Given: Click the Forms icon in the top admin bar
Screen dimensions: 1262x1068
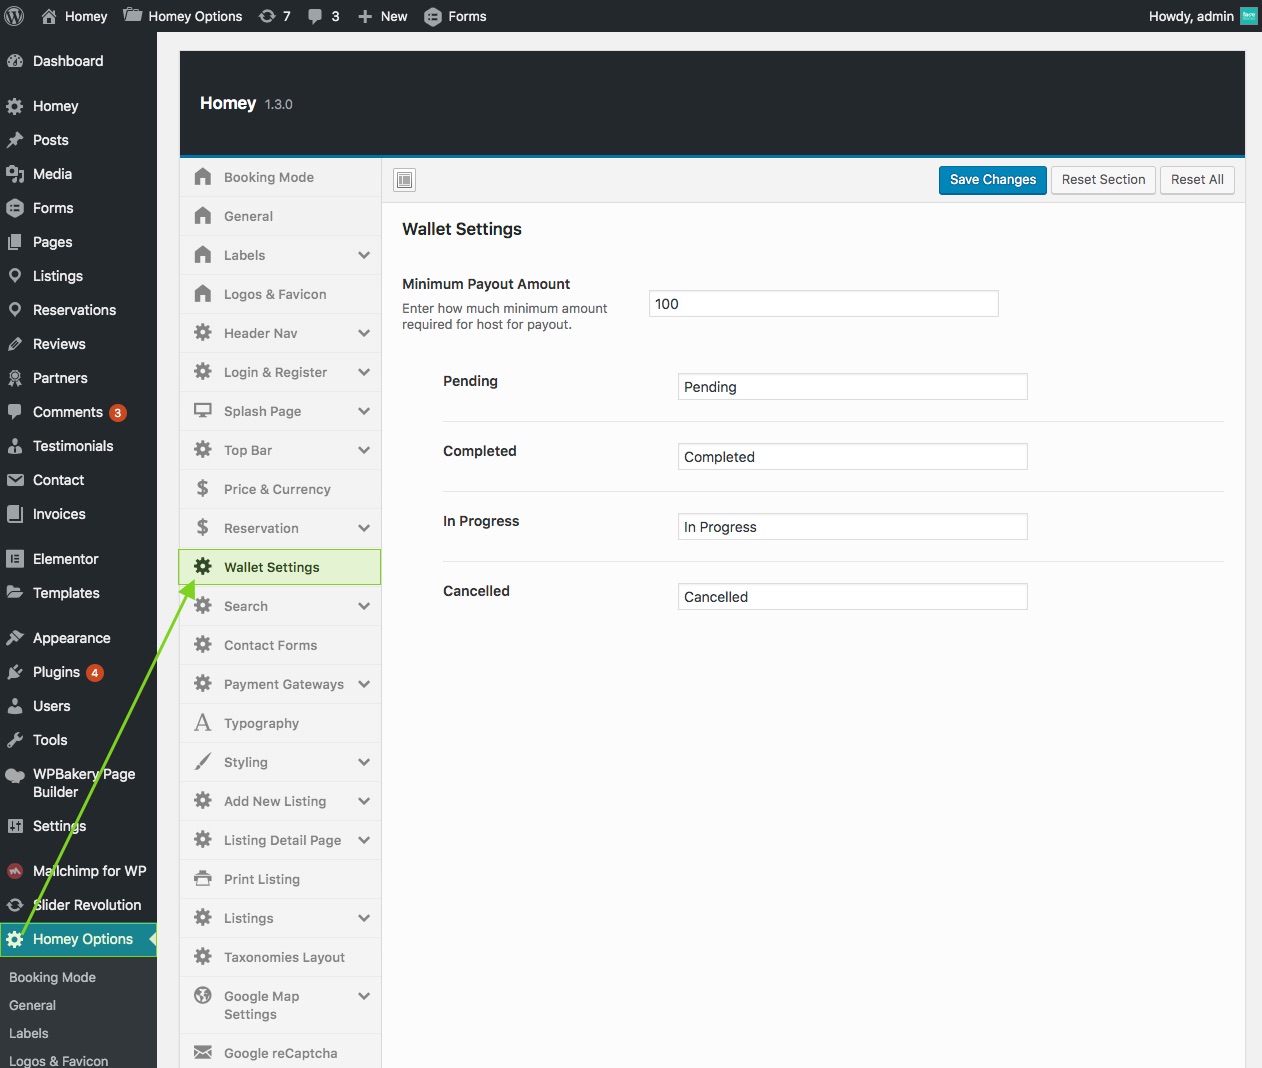Looking at the screenshot, I should pyautogui.click(x=433, y=17).
